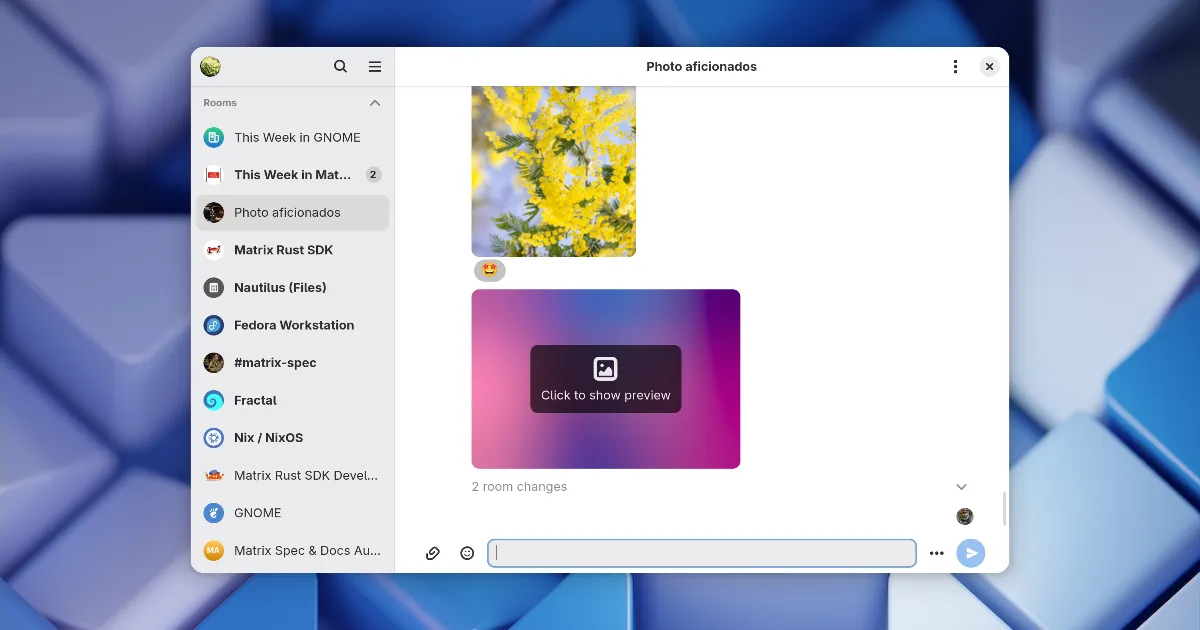Click the chat history scrollbar
Viewport: 1200px width, 630px height.
point(1004,508)
